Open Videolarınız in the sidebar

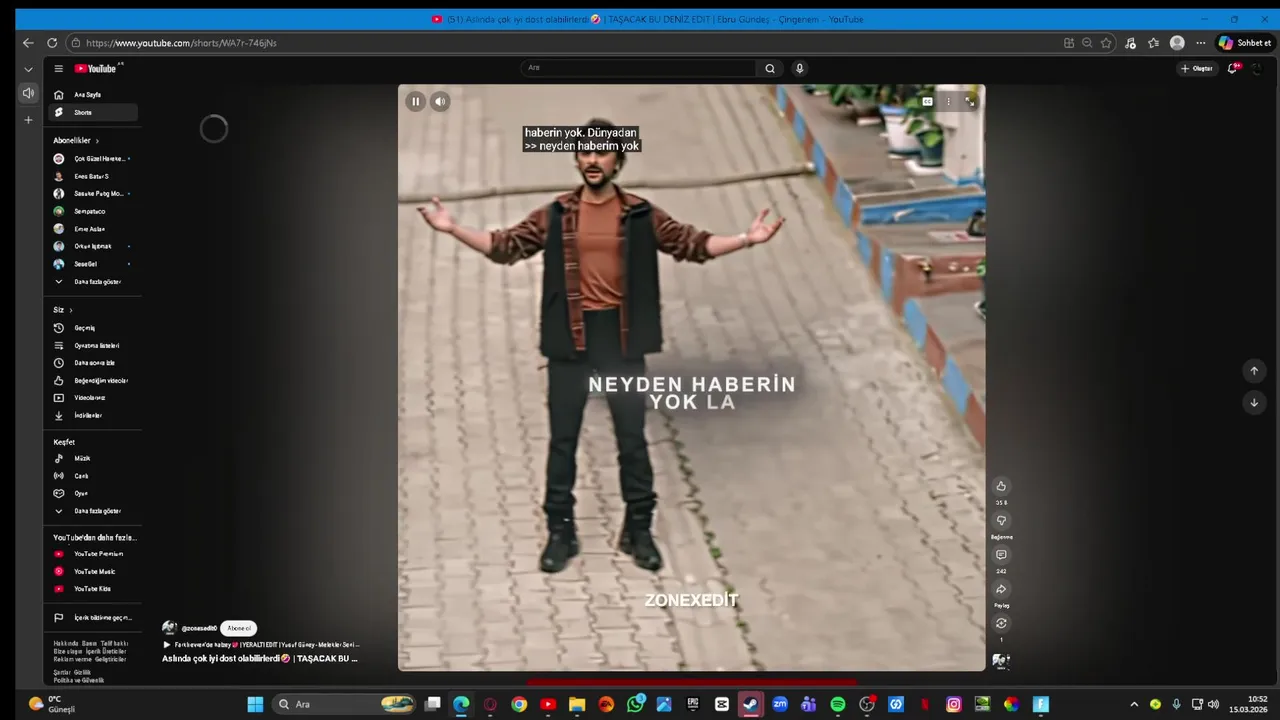91,398
